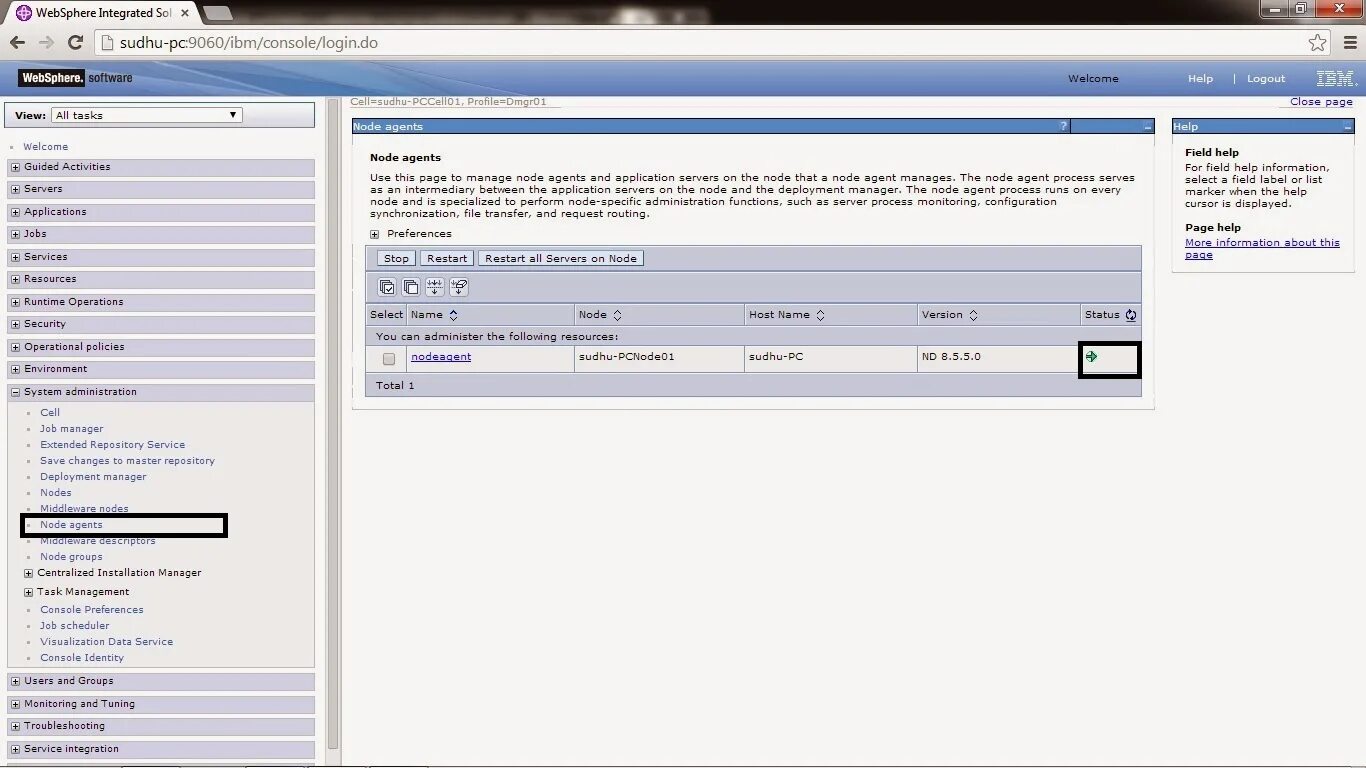
Task: Expand the Environment navigation group
Action: (x=16, y=369)
